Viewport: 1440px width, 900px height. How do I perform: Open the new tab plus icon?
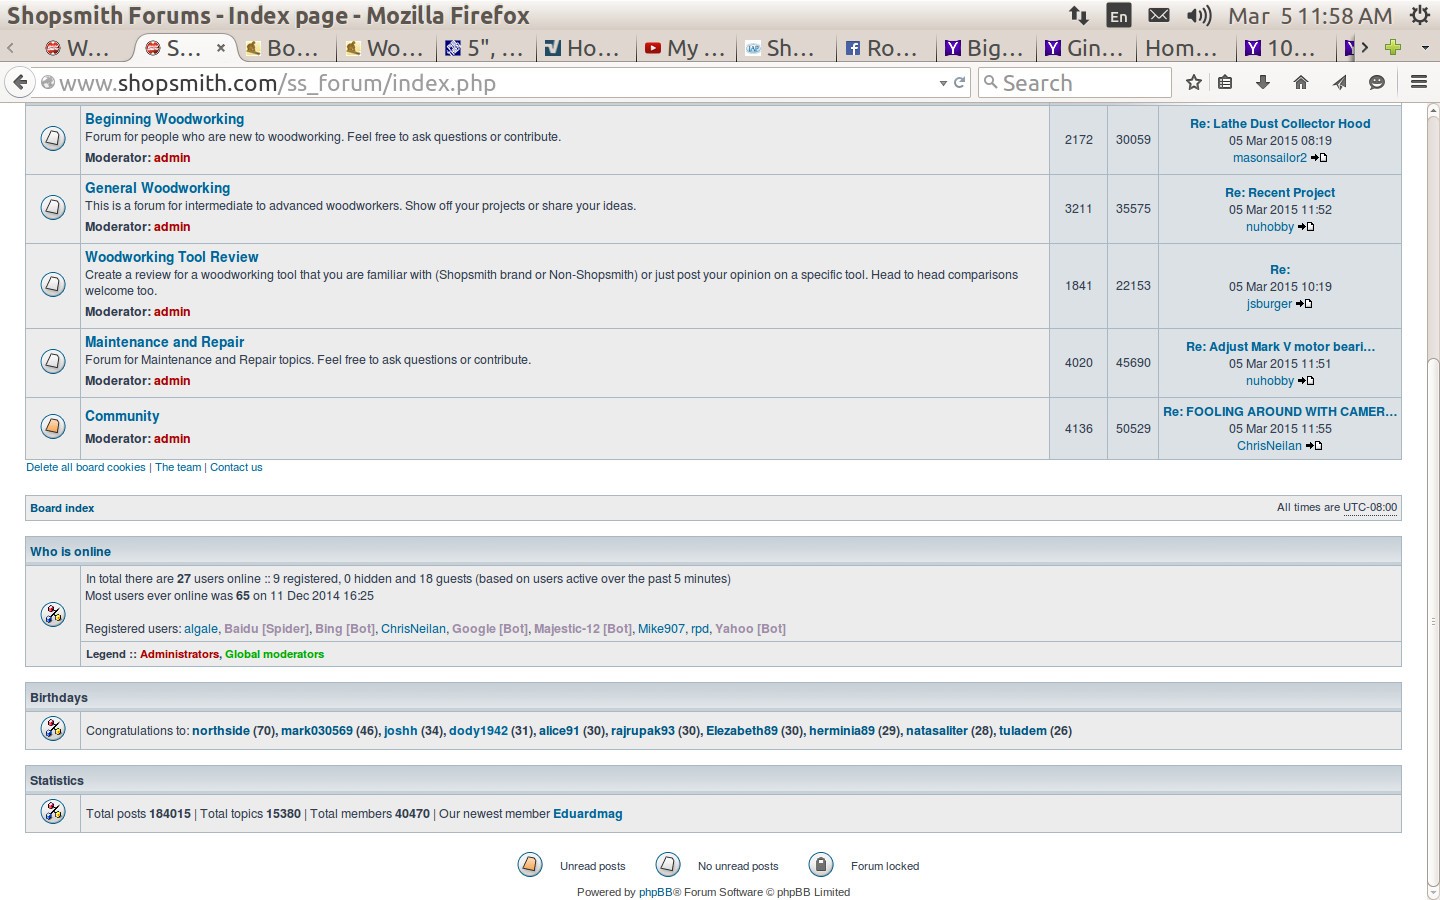tap(1393, 47)
